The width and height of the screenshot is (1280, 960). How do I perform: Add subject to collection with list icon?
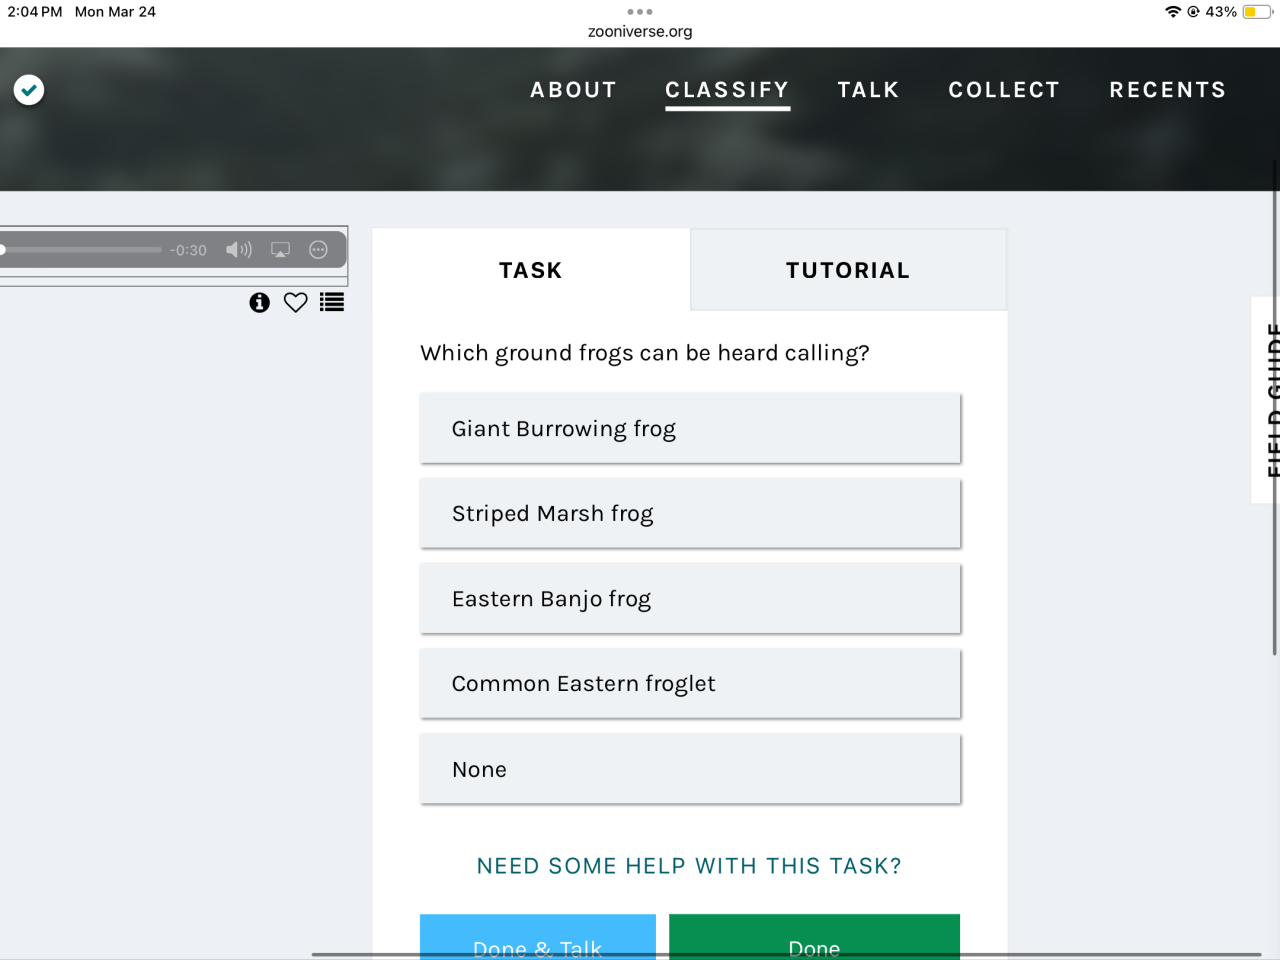[x=332, y=303]
